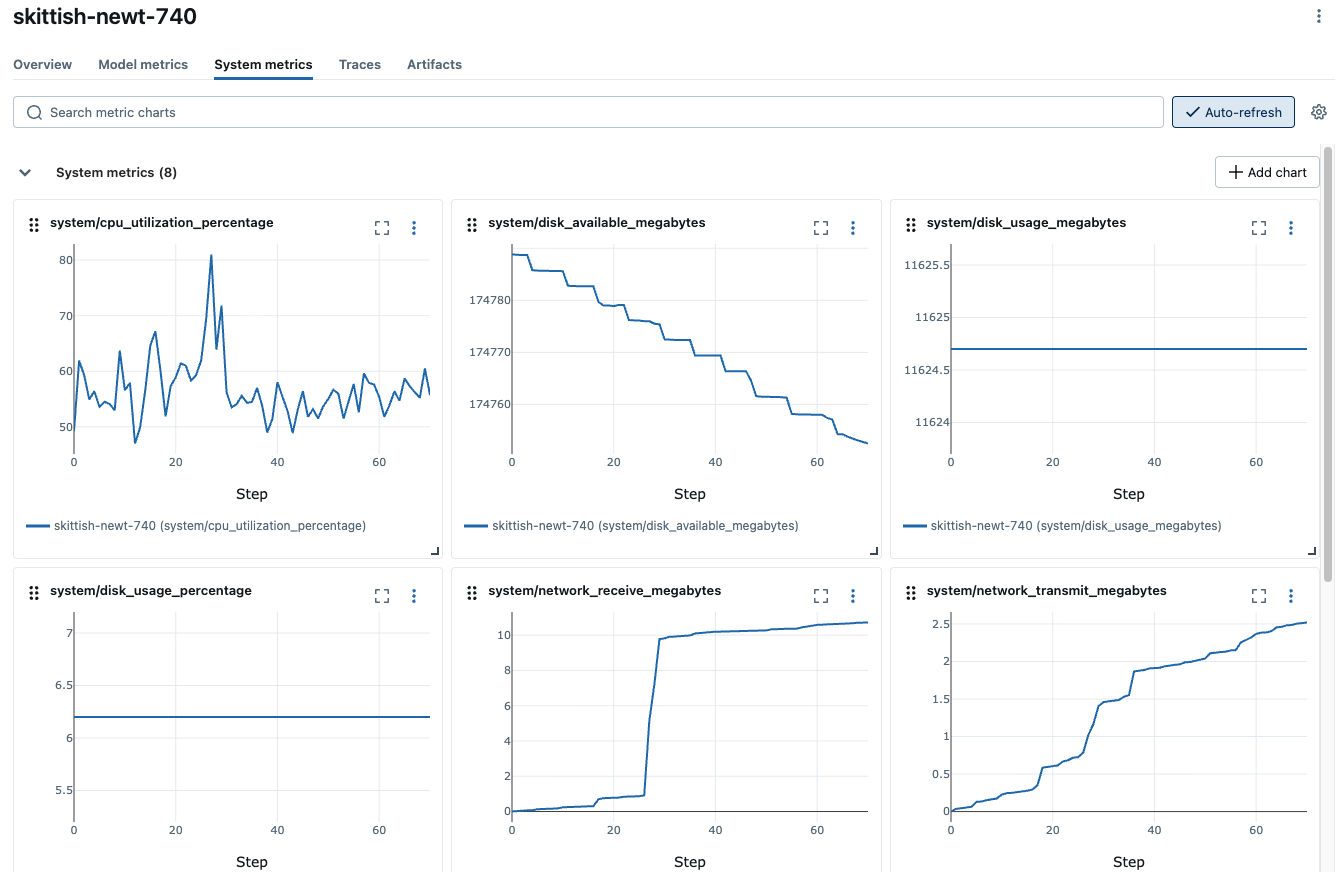Select the Traces tab link
Image resolution: width=1340 pixels, height=876 pixels.
pyautogui.click(x=360, y=64)
